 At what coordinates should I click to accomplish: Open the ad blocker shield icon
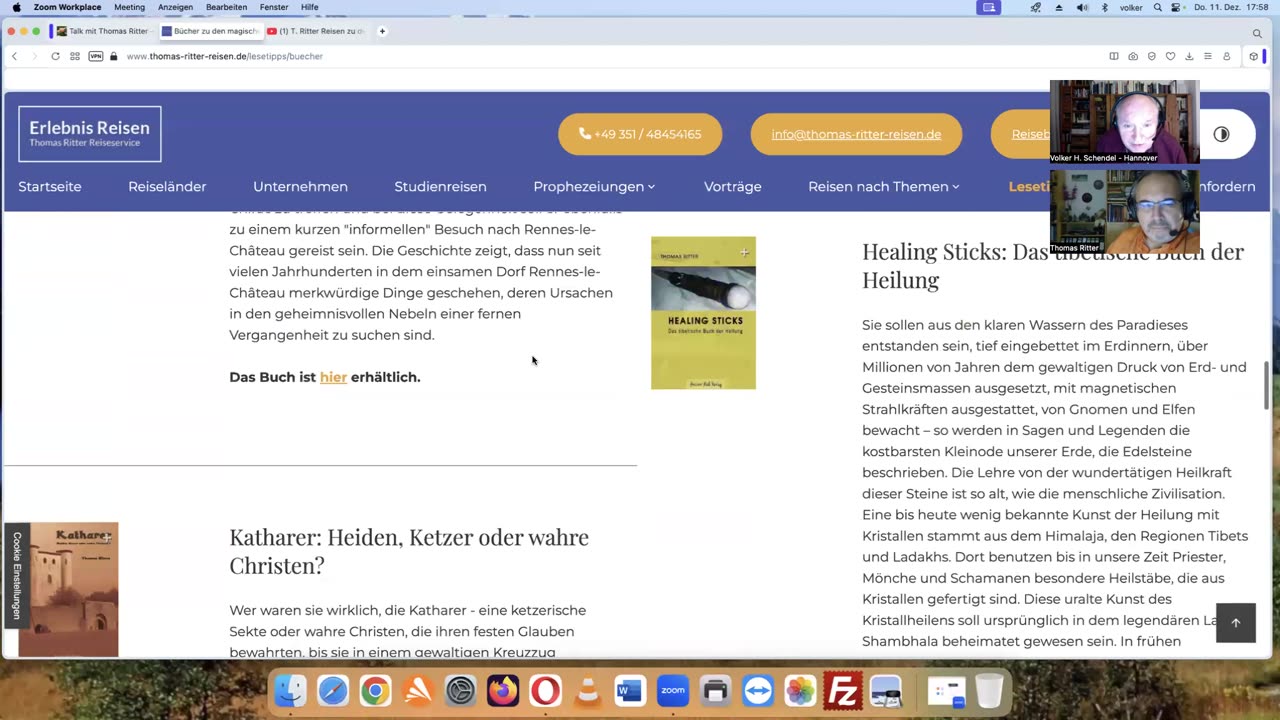pos(1152,56)
